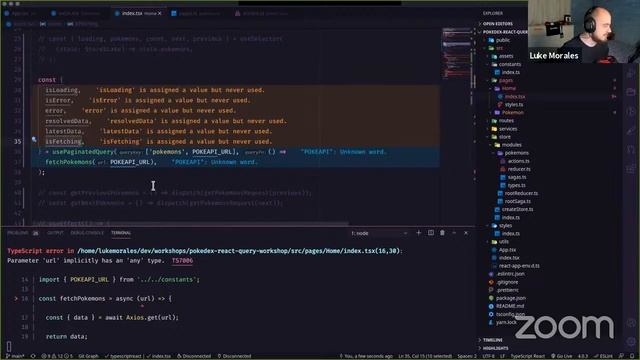Select the Terminal panel tab
The height and width of the screenshot is (360, 640).
121,233
